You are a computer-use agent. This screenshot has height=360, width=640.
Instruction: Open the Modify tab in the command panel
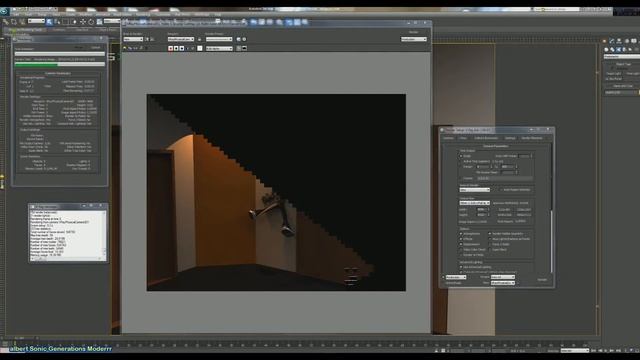[611, 41]
